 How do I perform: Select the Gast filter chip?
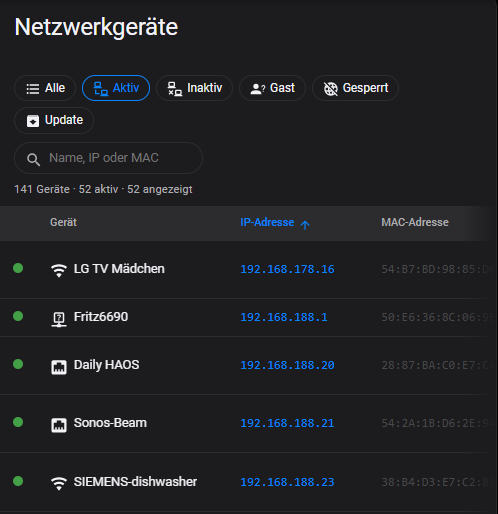(x=272, y=88)
